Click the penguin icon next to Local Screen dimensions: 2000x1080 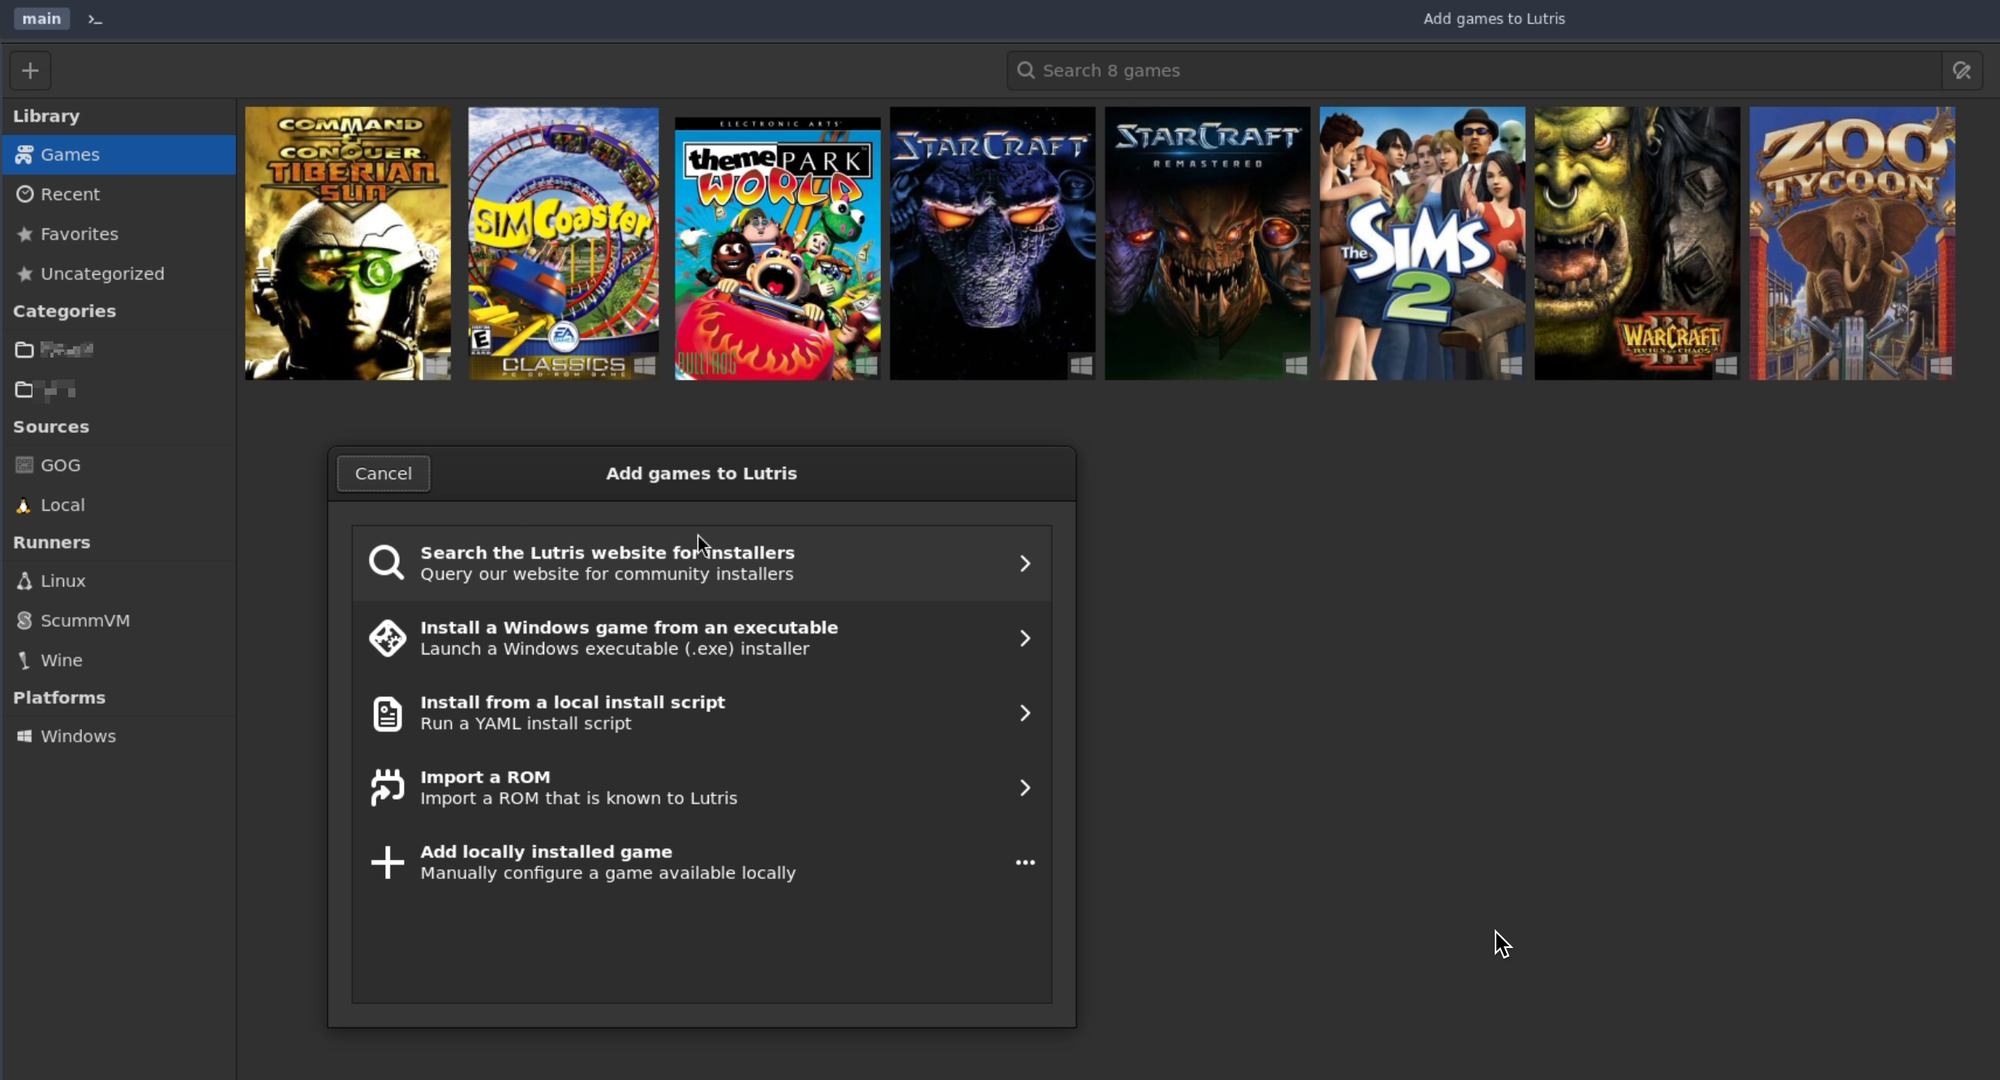(24, 505)
